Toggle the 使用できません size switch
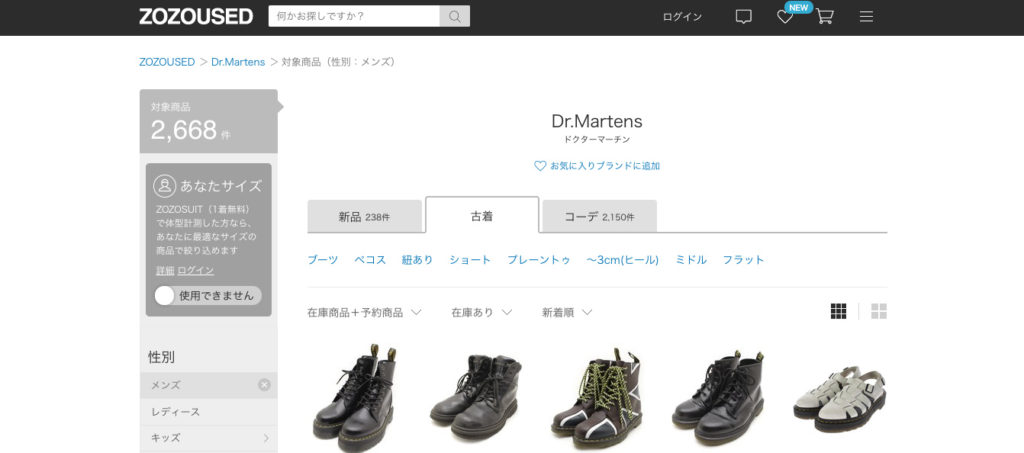The width and height of the screenshot is (1024, 453). [208, 296]
